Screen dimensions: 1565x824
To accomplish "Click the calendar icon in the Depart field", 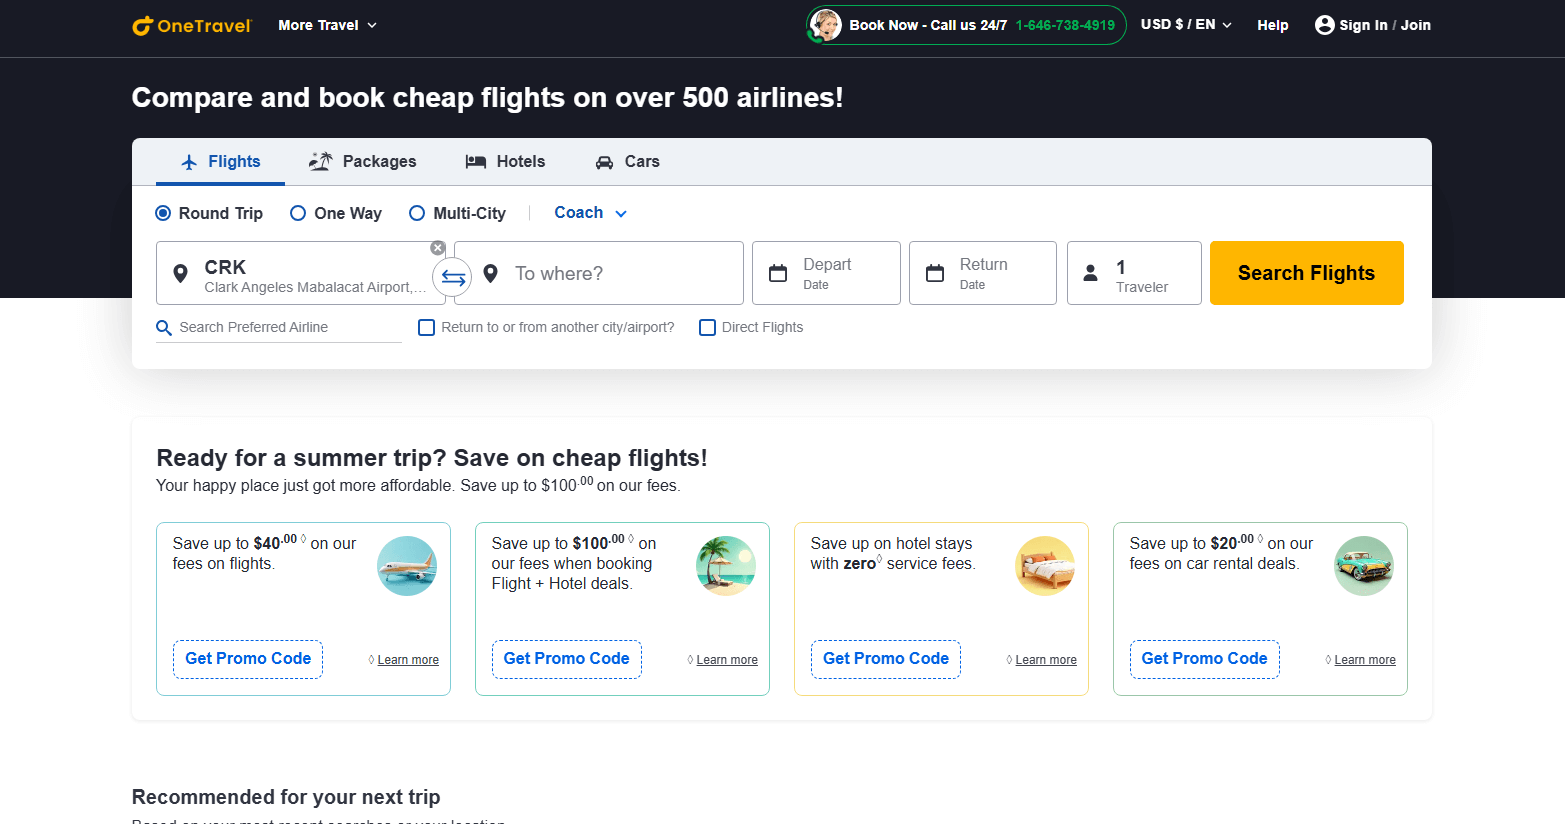I will (x=778, y=273).
